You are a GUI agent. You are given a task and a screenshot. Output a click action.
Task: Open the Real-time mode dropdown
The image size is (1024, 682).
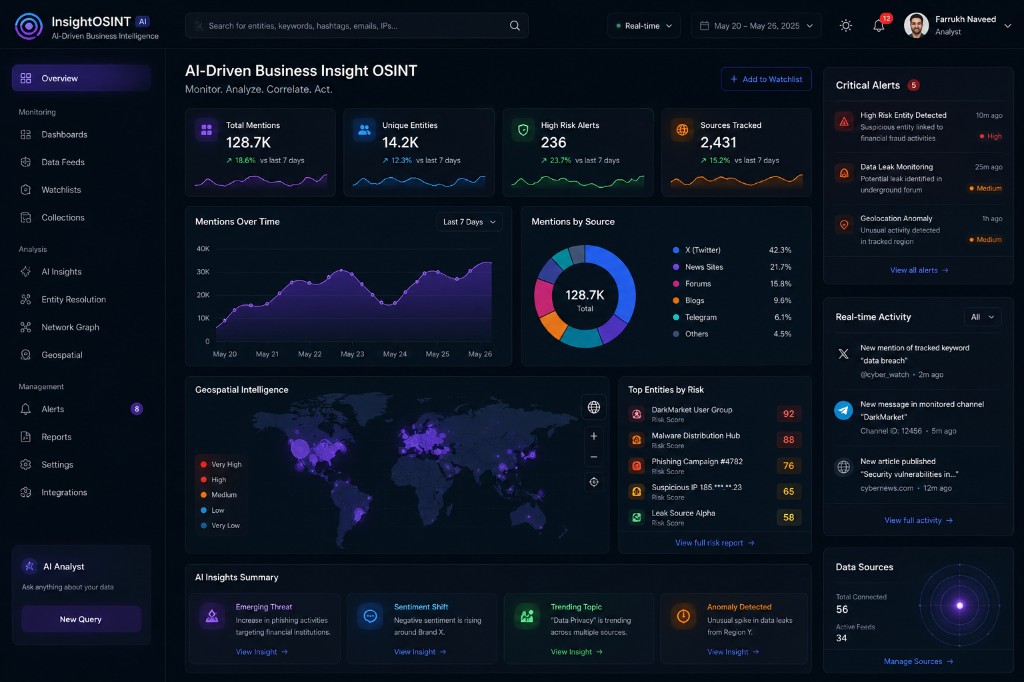644,25
